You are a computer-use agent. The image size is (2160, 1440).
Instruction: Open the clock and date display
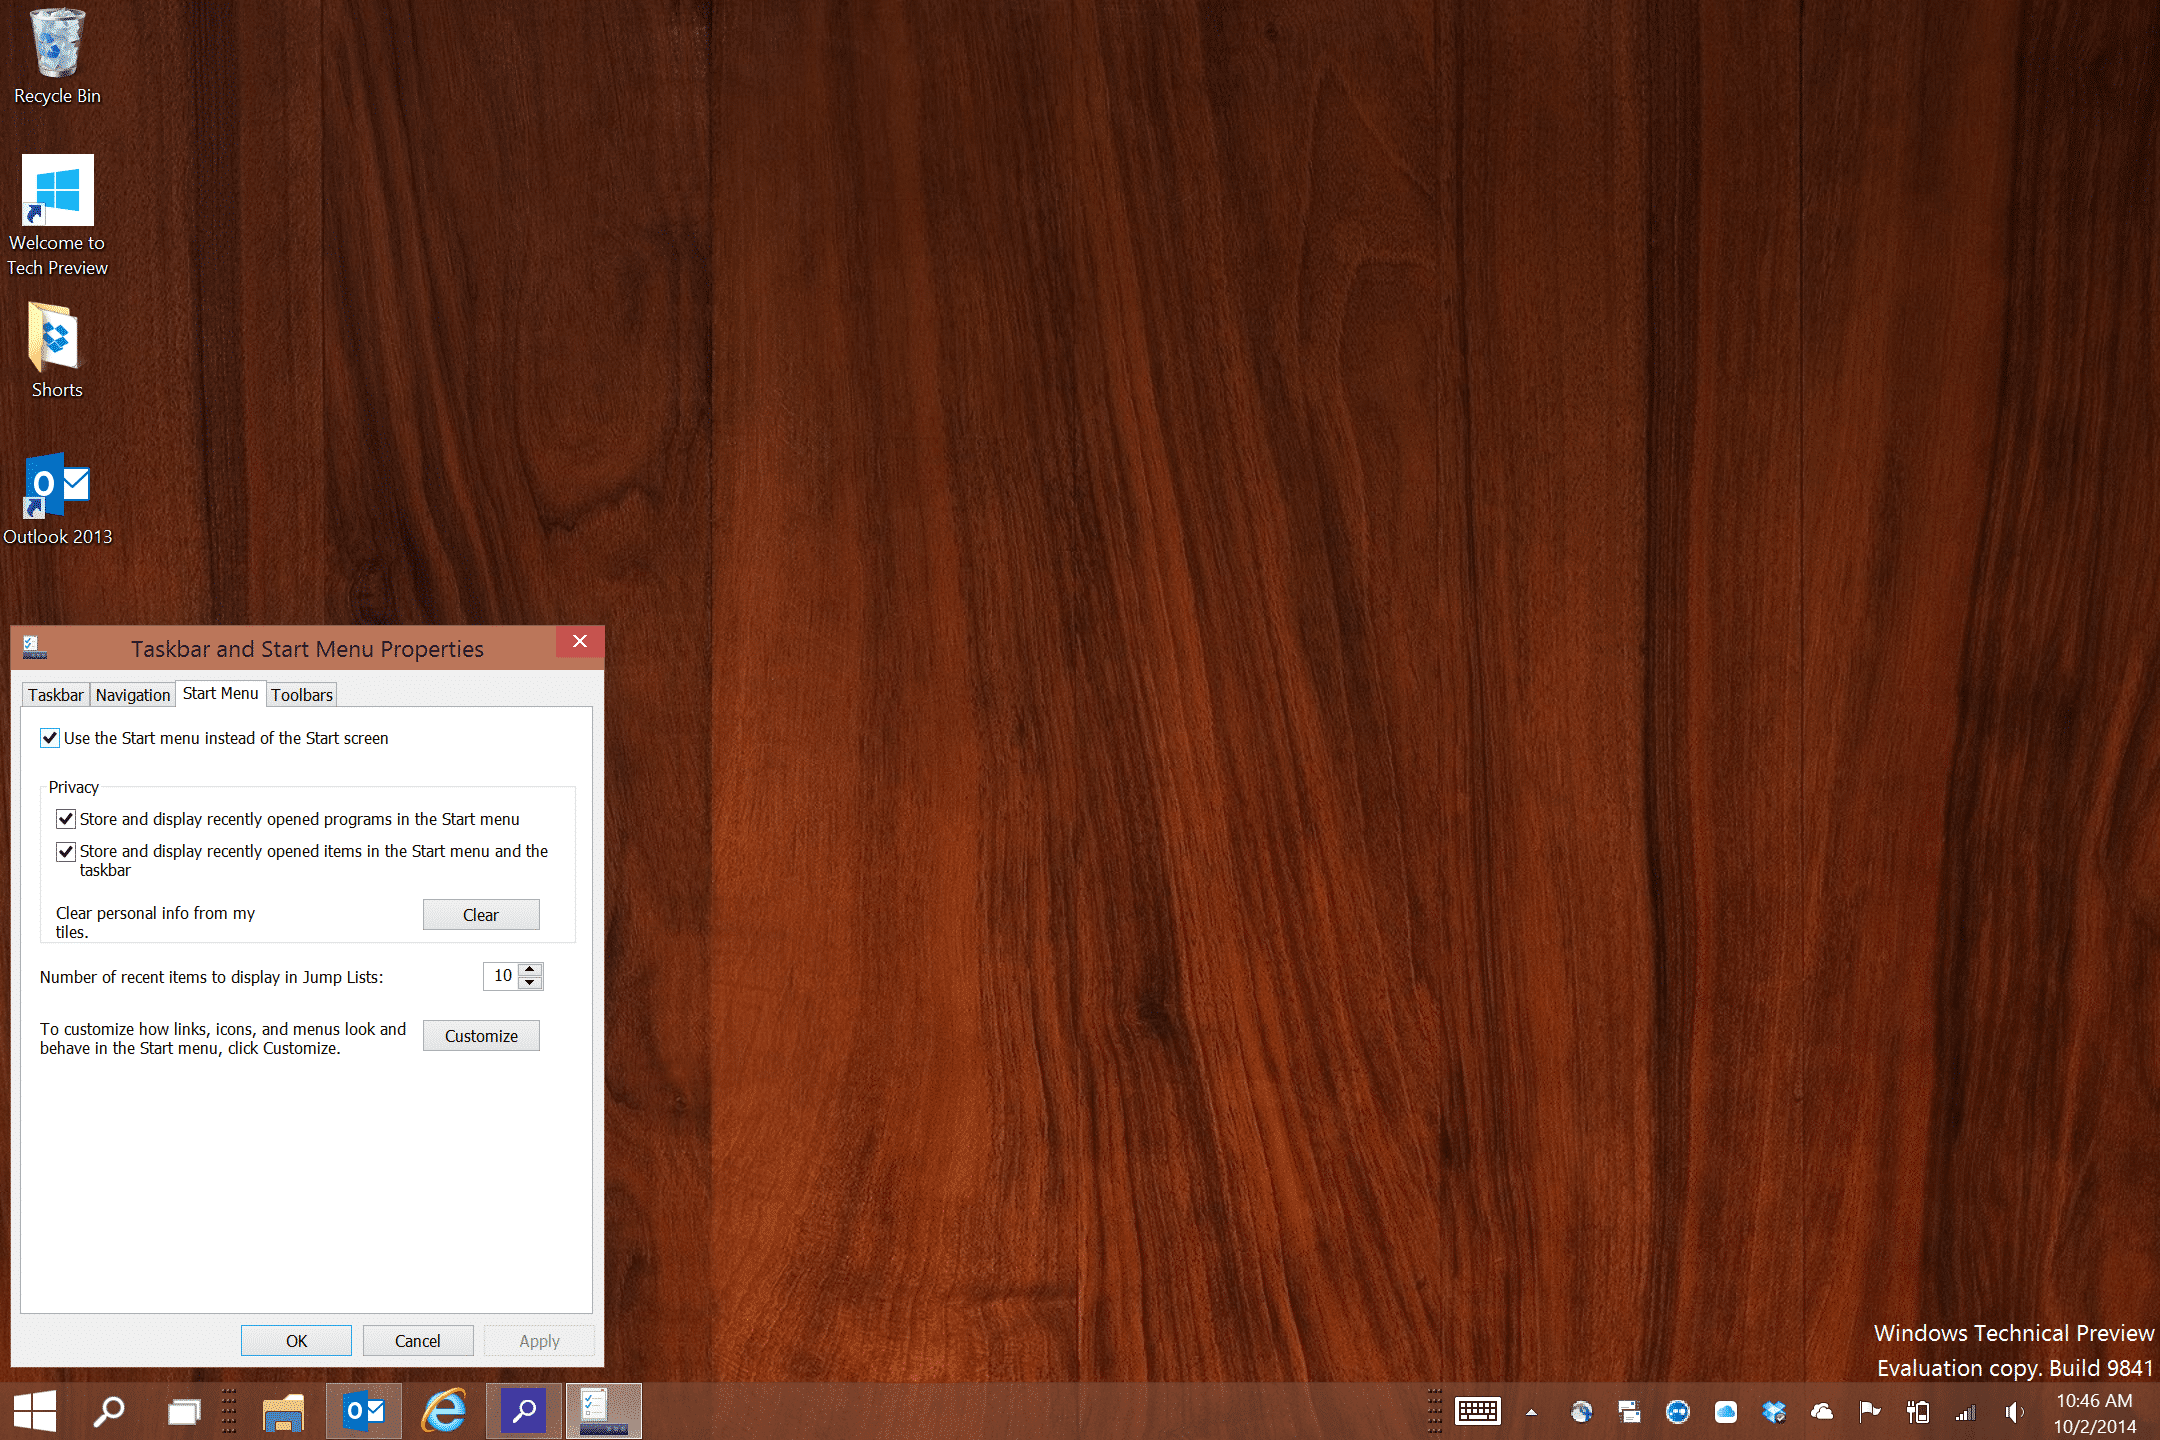point(2094,1413)
